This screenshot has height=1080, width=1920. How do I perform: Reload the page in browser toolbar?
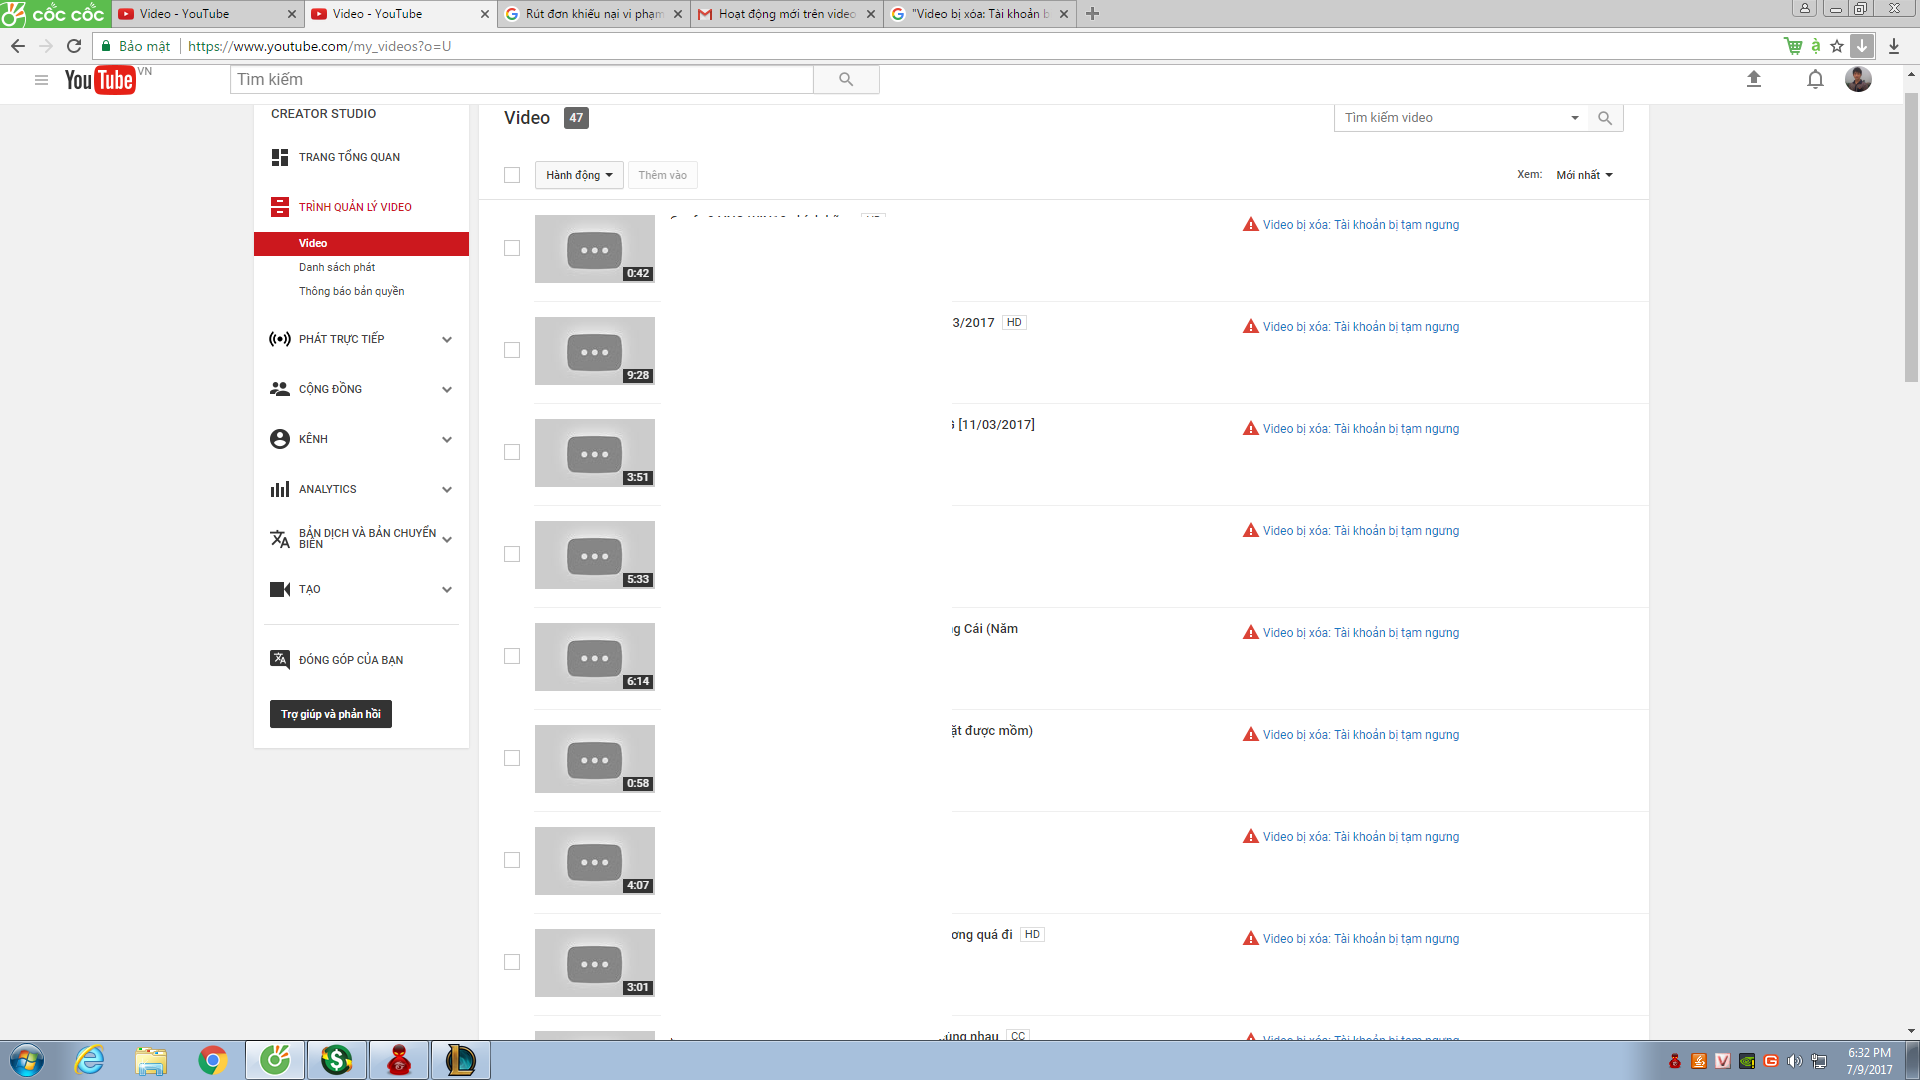(74, 46)
